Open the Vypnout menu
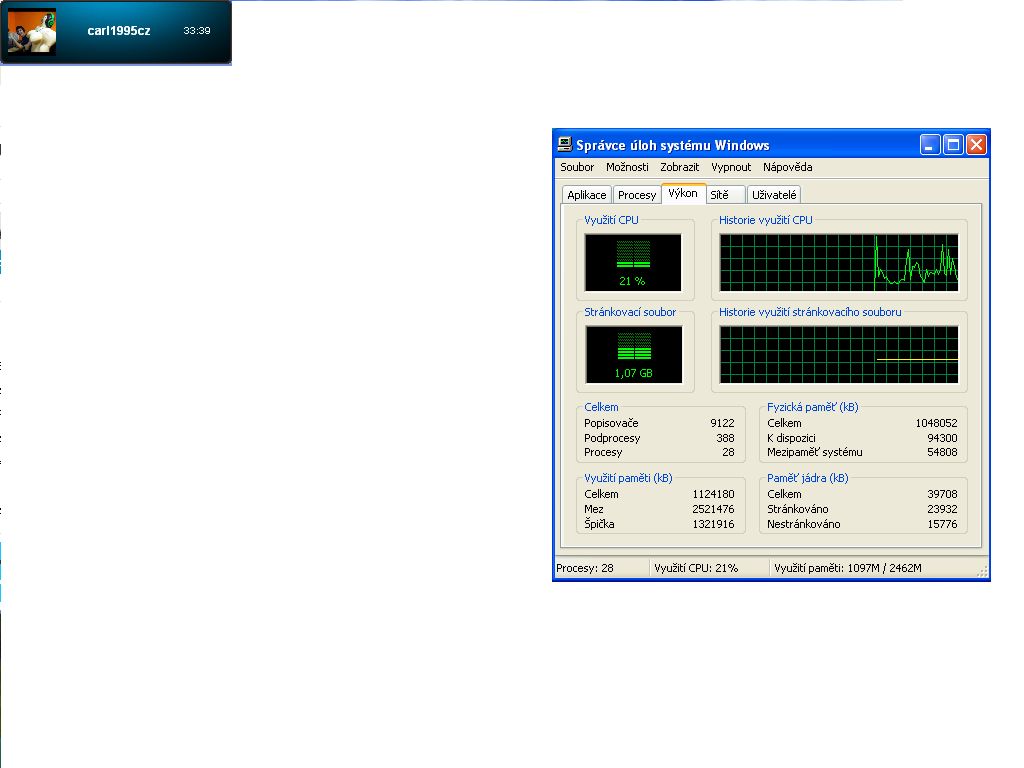This screenshot has height=768, width=1024. click(x=731, y=167)
